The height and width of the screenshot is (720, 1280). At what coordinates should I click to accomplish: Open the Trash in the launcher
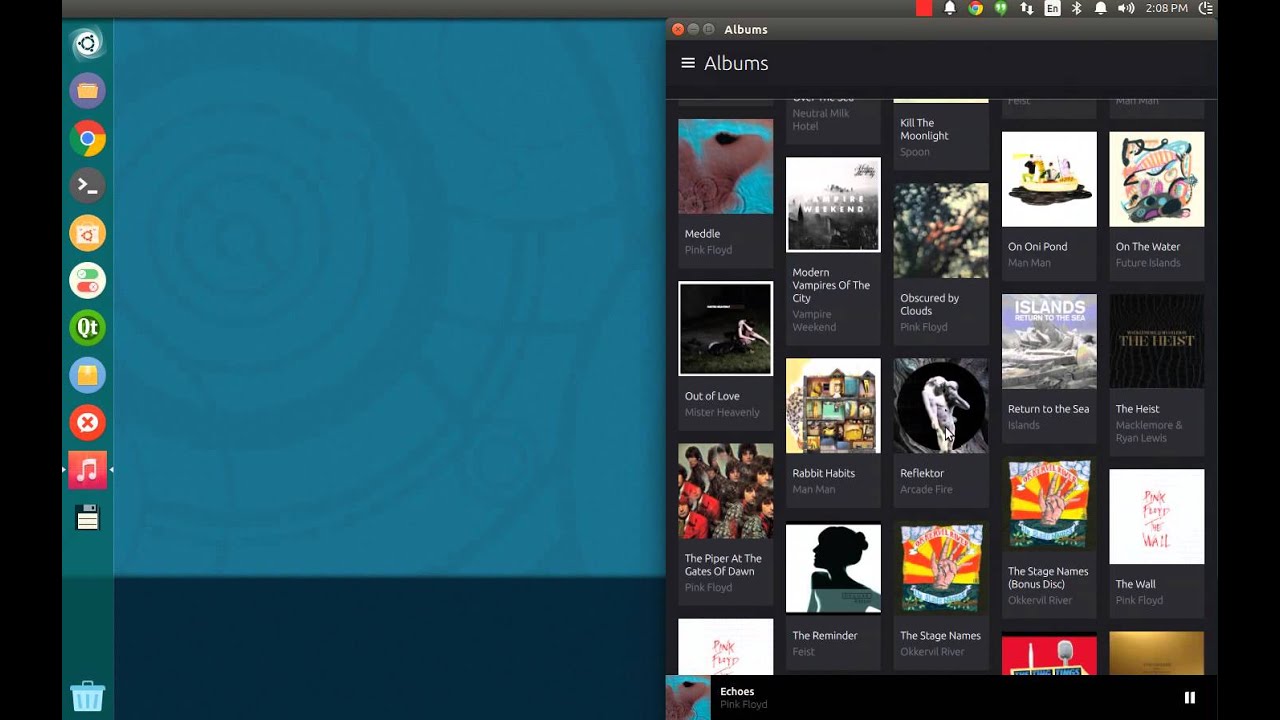pos(87,696)
